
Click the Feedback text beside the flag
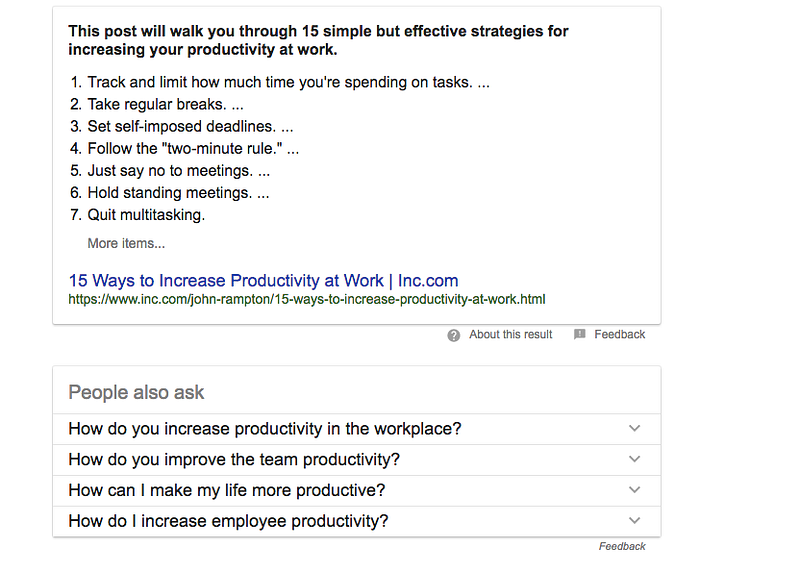click(619, 335)
